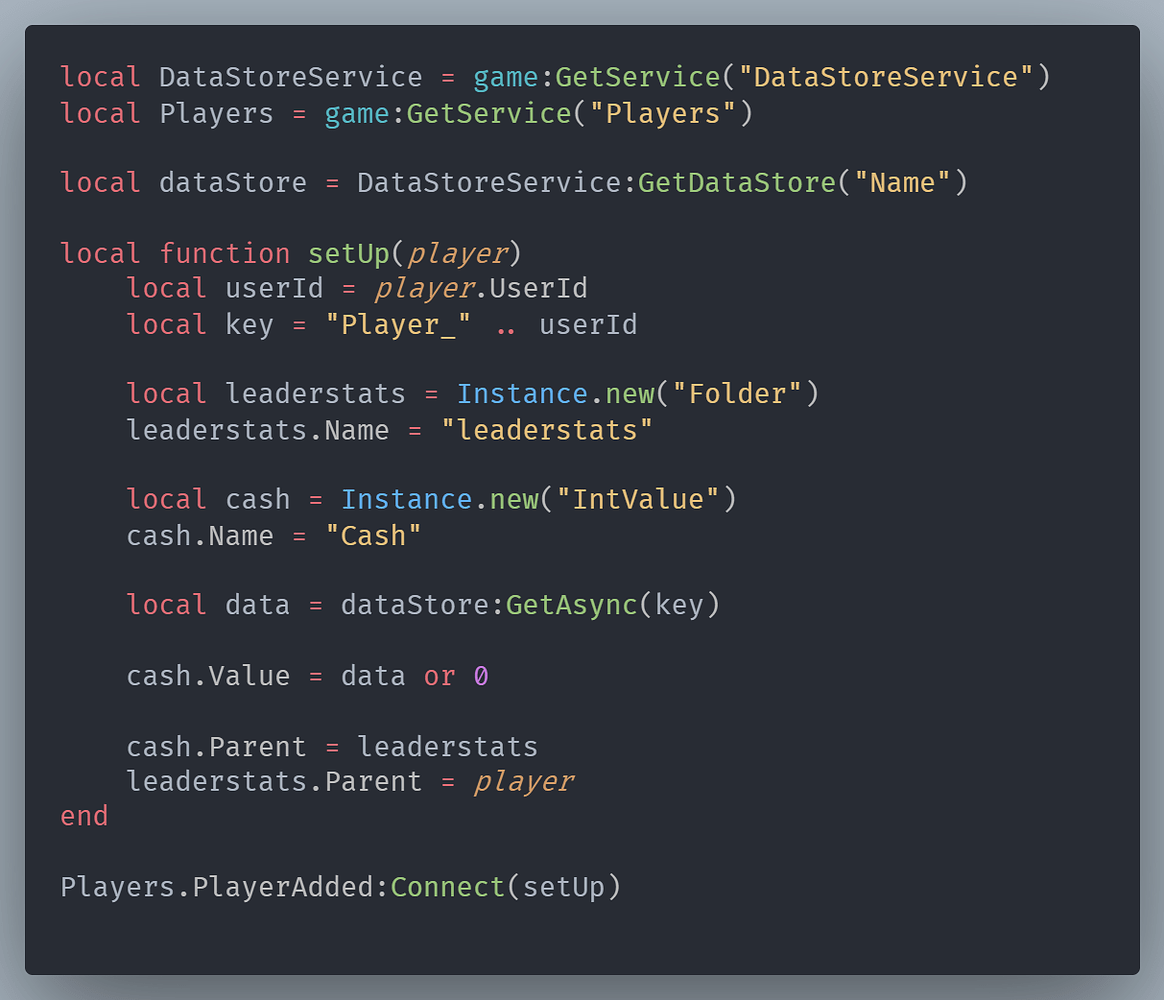Select the string "DataStoreService" on line one

(x=884, y=76)
